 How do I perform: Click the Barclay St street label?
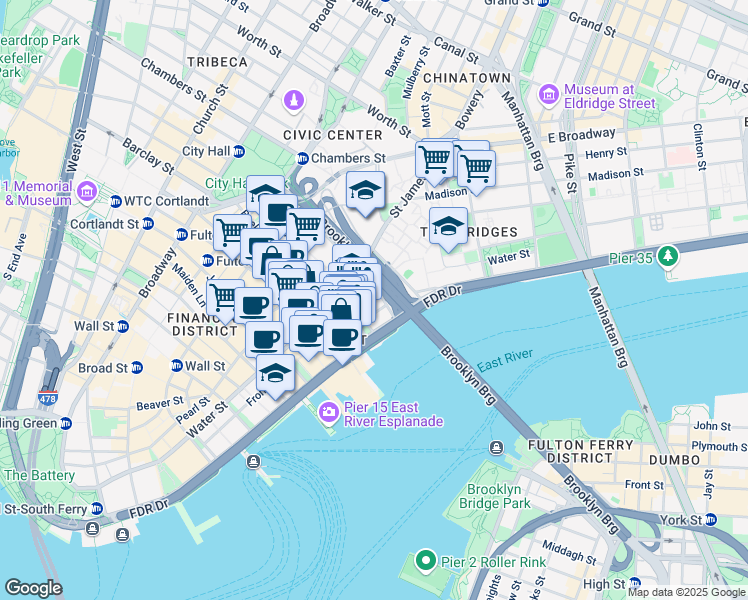(x=148, y=156)
